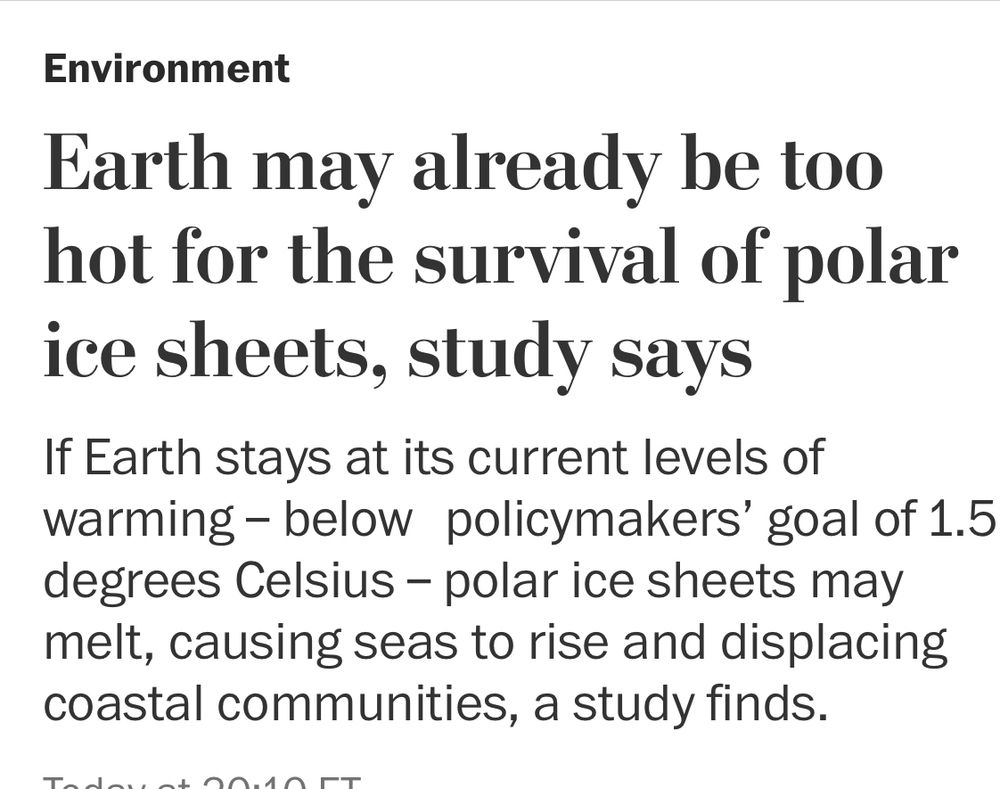Click the word "Earth" starting the headline
The image size is (1000, 789).
coord(137,163)
